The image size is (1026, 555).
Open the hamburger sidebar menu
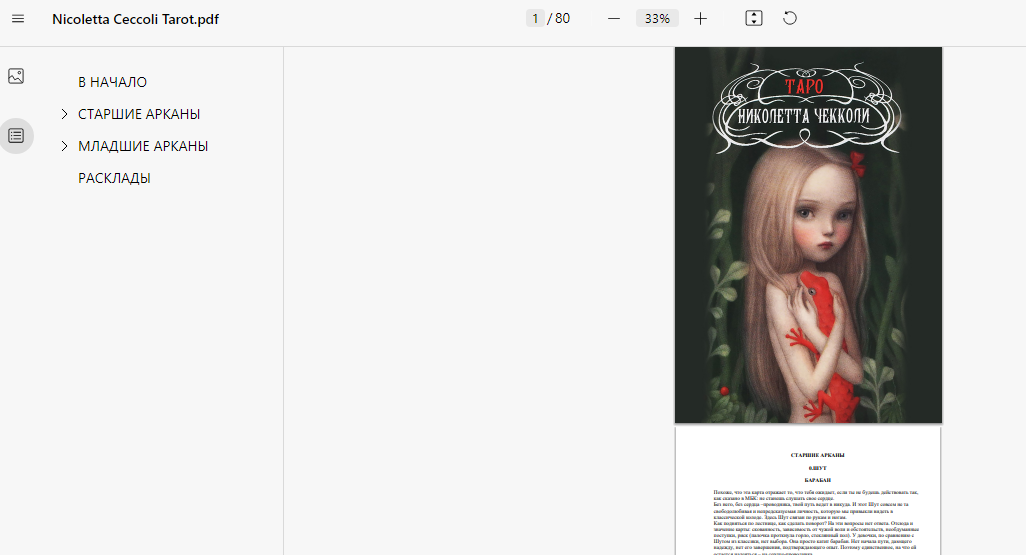point(18,19)
